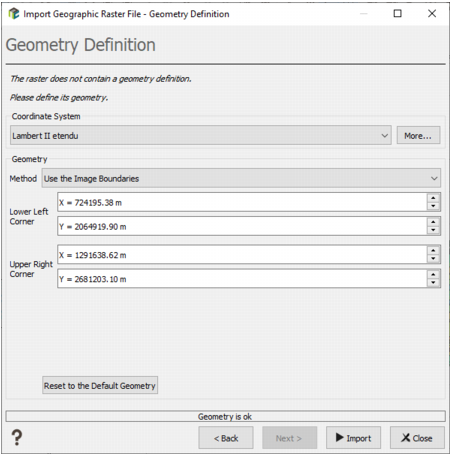Increase Lower Left X value with up arrow

click(x=433, y=198)
